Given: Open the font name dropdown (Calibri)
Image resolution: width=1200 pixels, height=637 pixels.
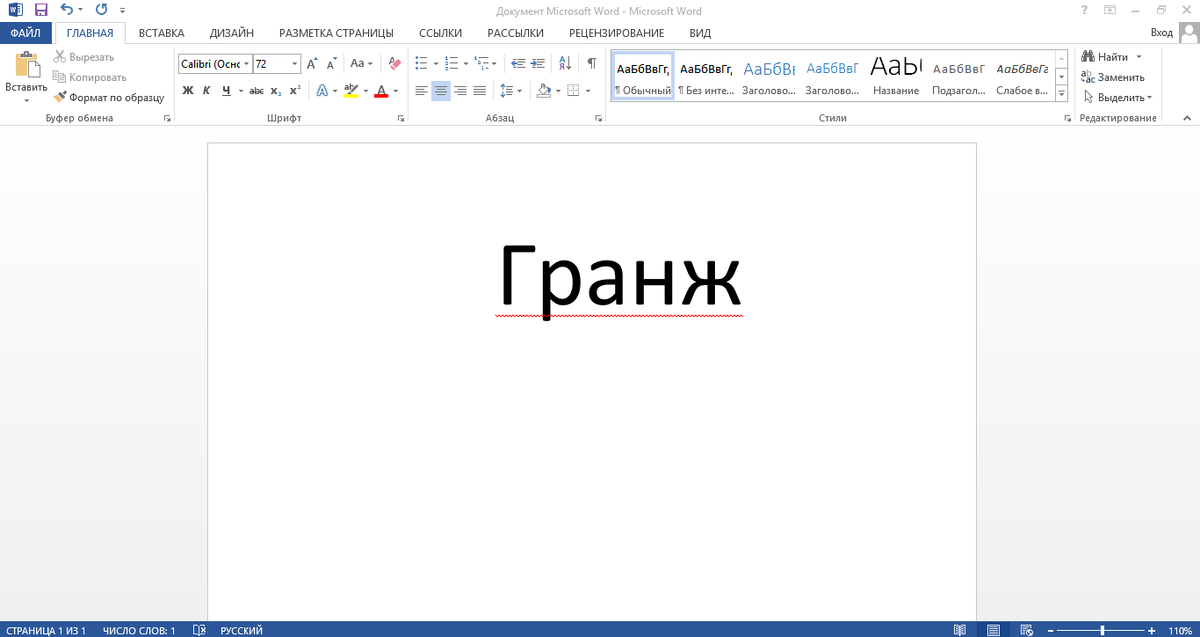Looking at the screenshot, I should [x=246, y=64].
